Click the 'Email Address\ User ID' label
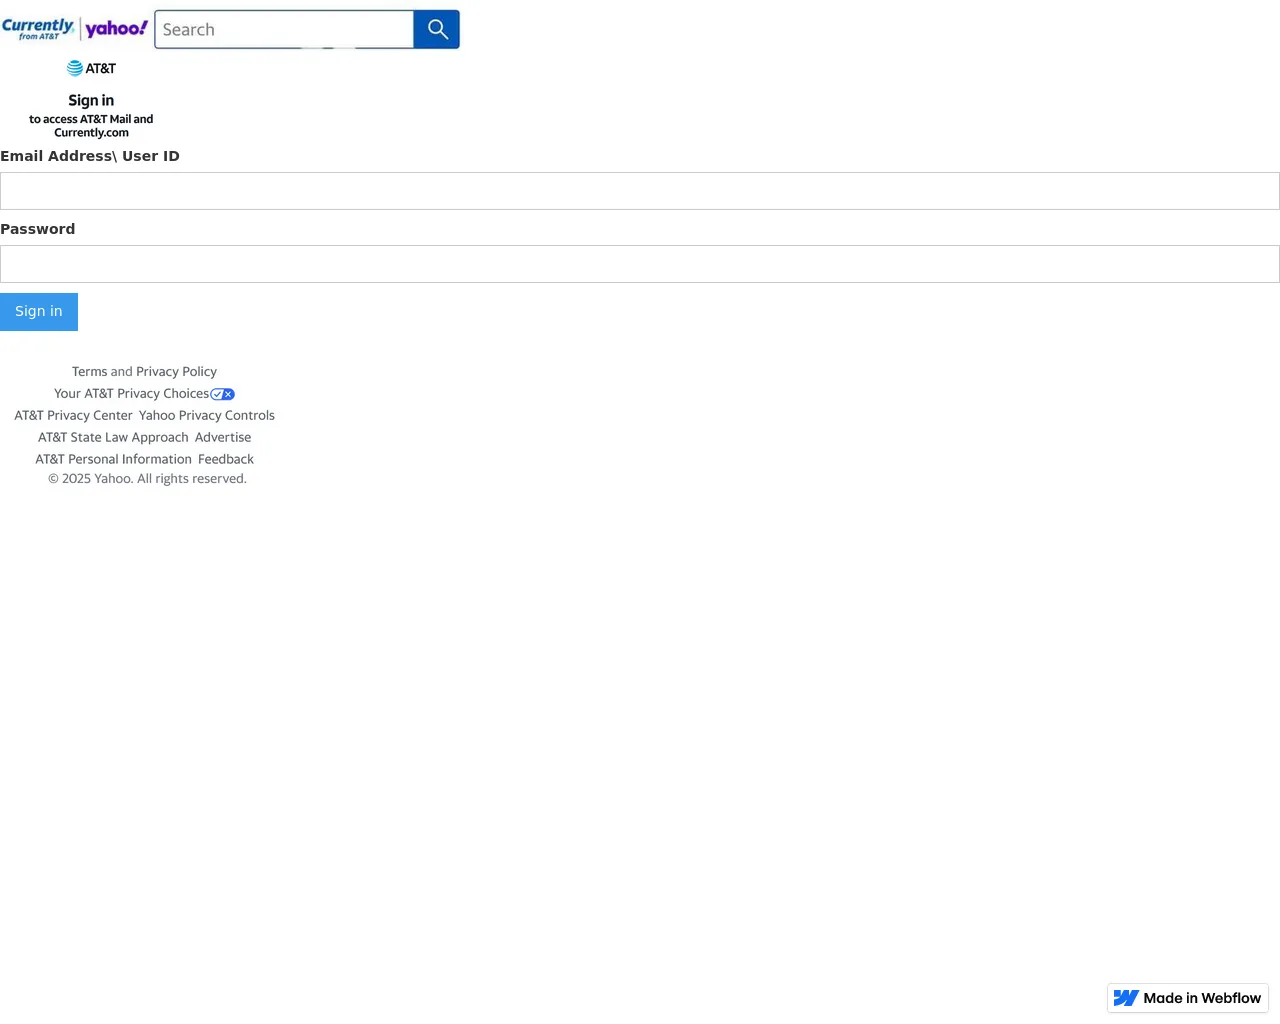1280x1024 pixels. tap(90, 156)
